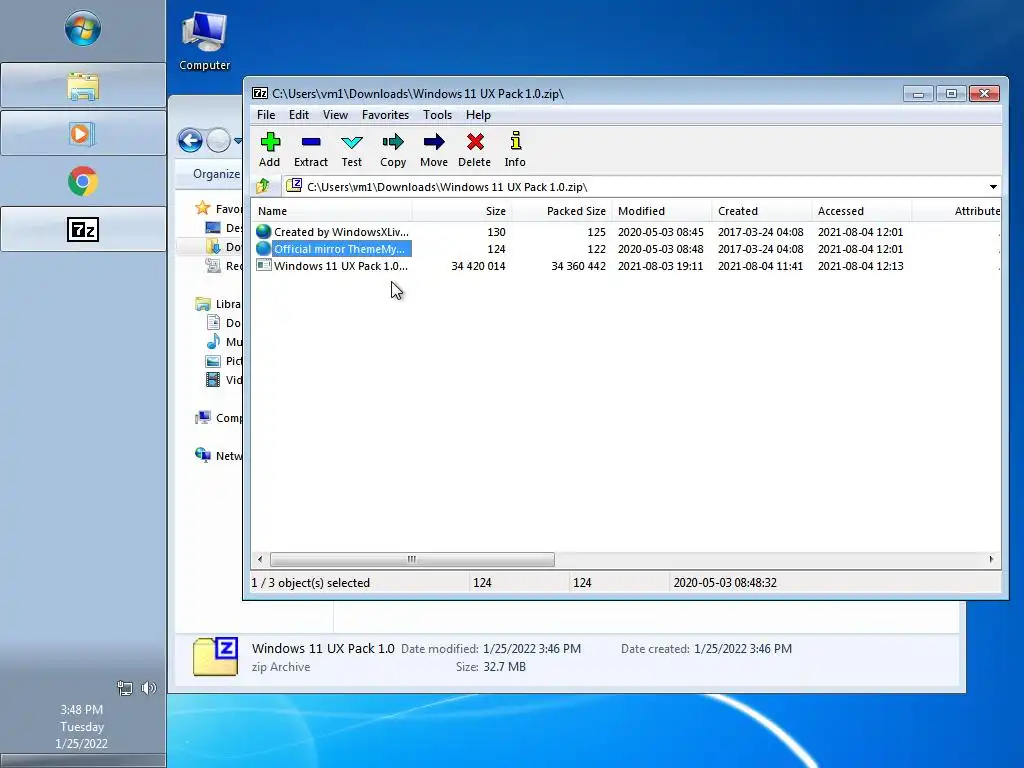1024x768 pixels.
Task: Click modified date '2021-08-03 19:11'
Action: click(660, 266)
